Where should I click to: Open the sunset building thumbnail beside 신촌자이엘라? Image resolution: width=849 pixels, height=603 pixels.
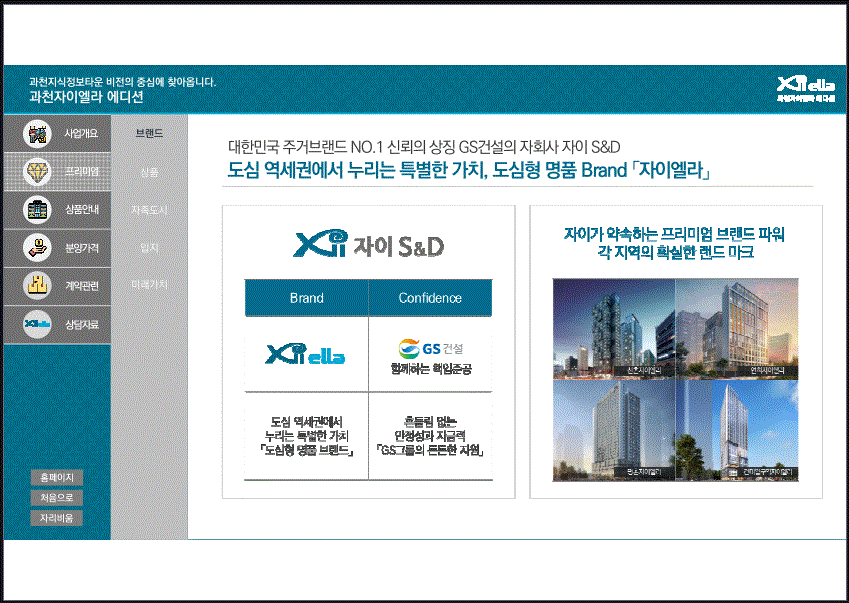[x=737, y=329]
